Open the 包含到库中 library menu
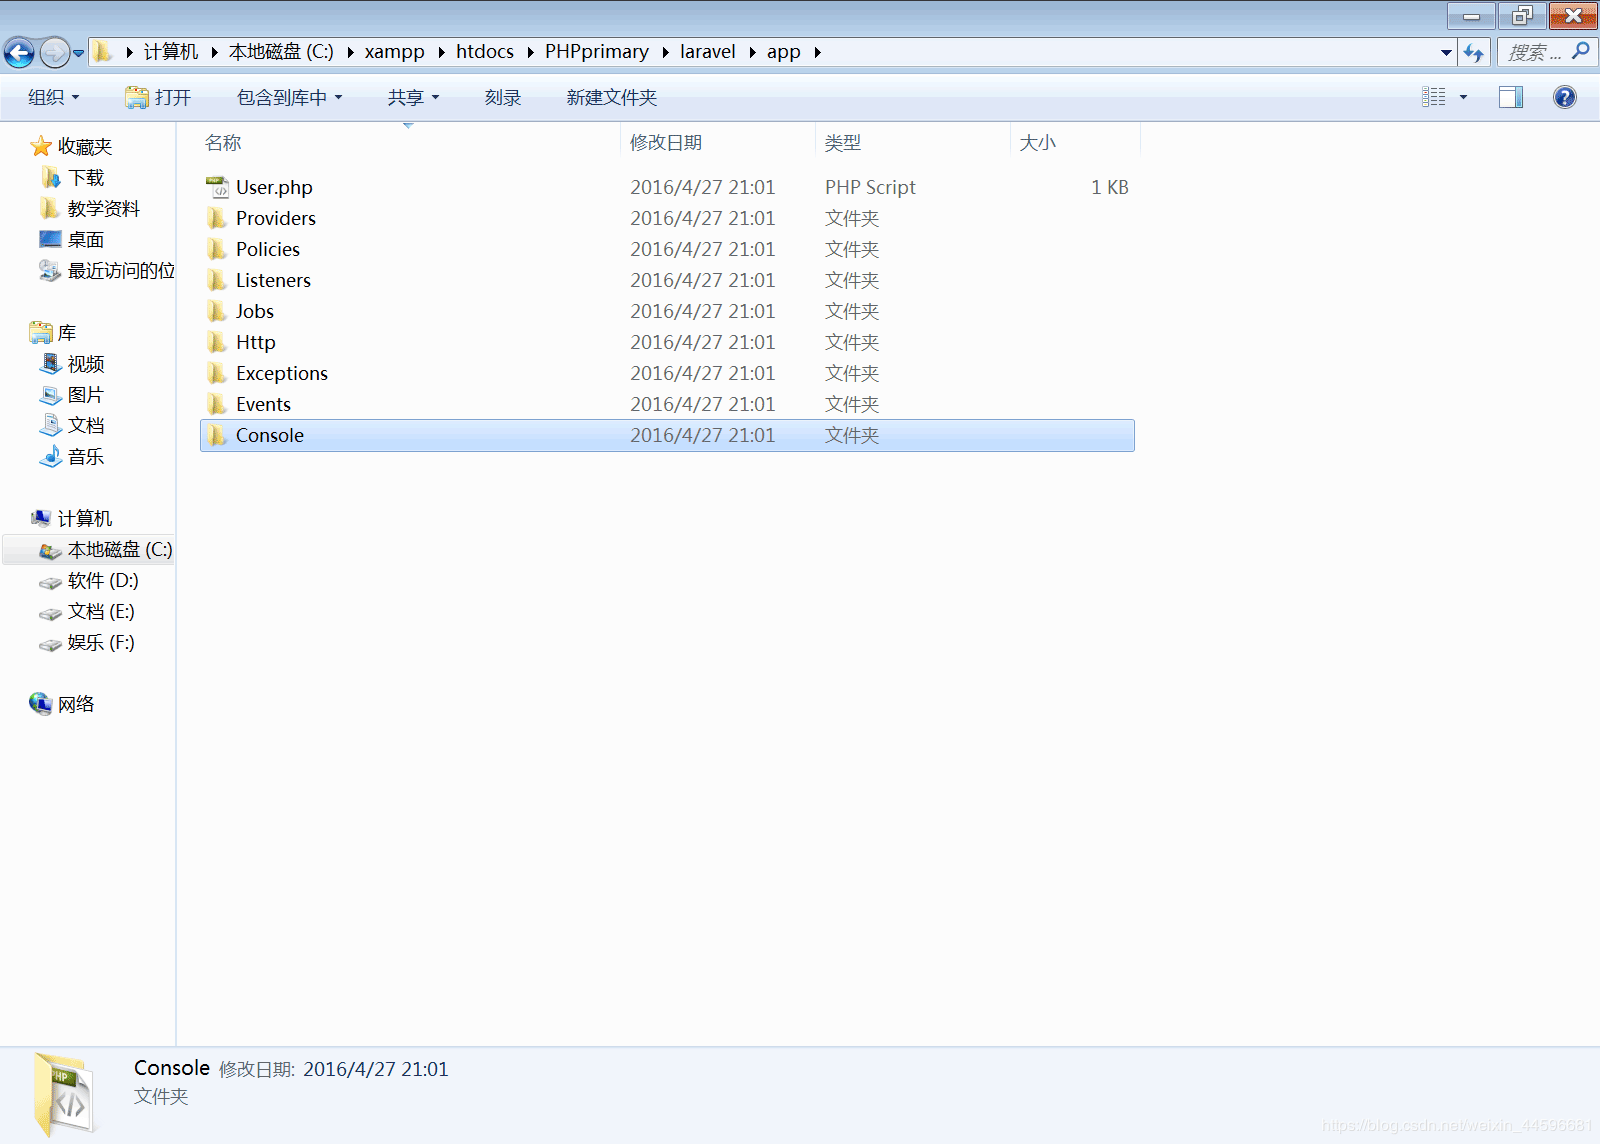 pyautogui.click(x=289, y=97)
